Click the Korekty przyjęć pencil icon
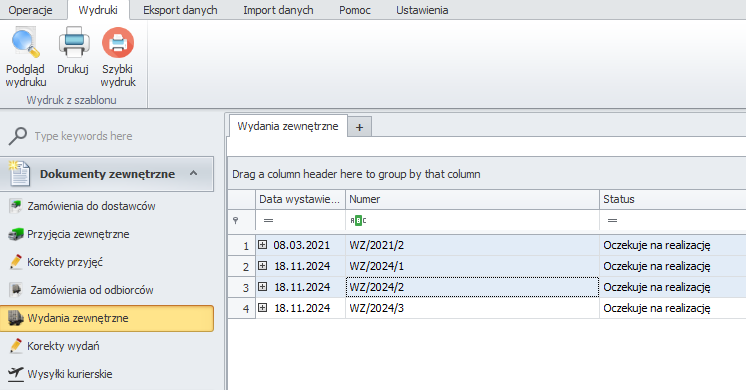The height and width of the screenshot is (390, 746). tap(16, 262)
